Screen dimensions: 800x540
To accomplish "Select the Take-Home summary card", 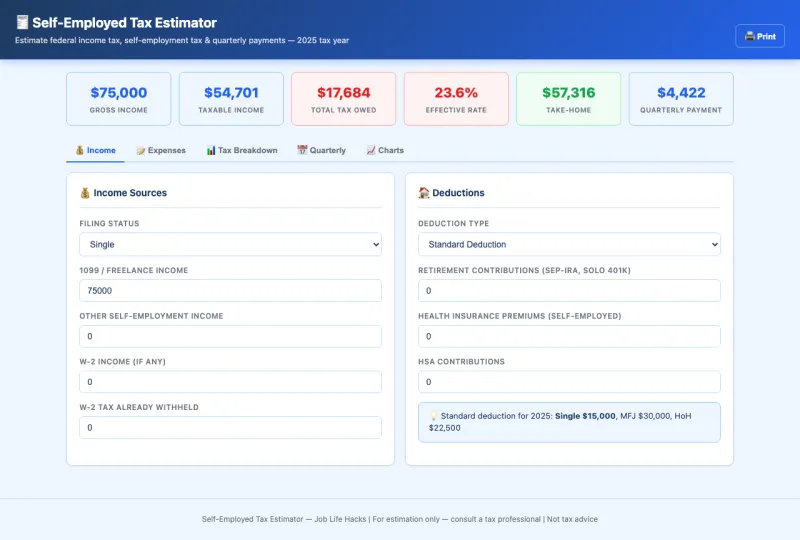I will click(x=568, y=99).
